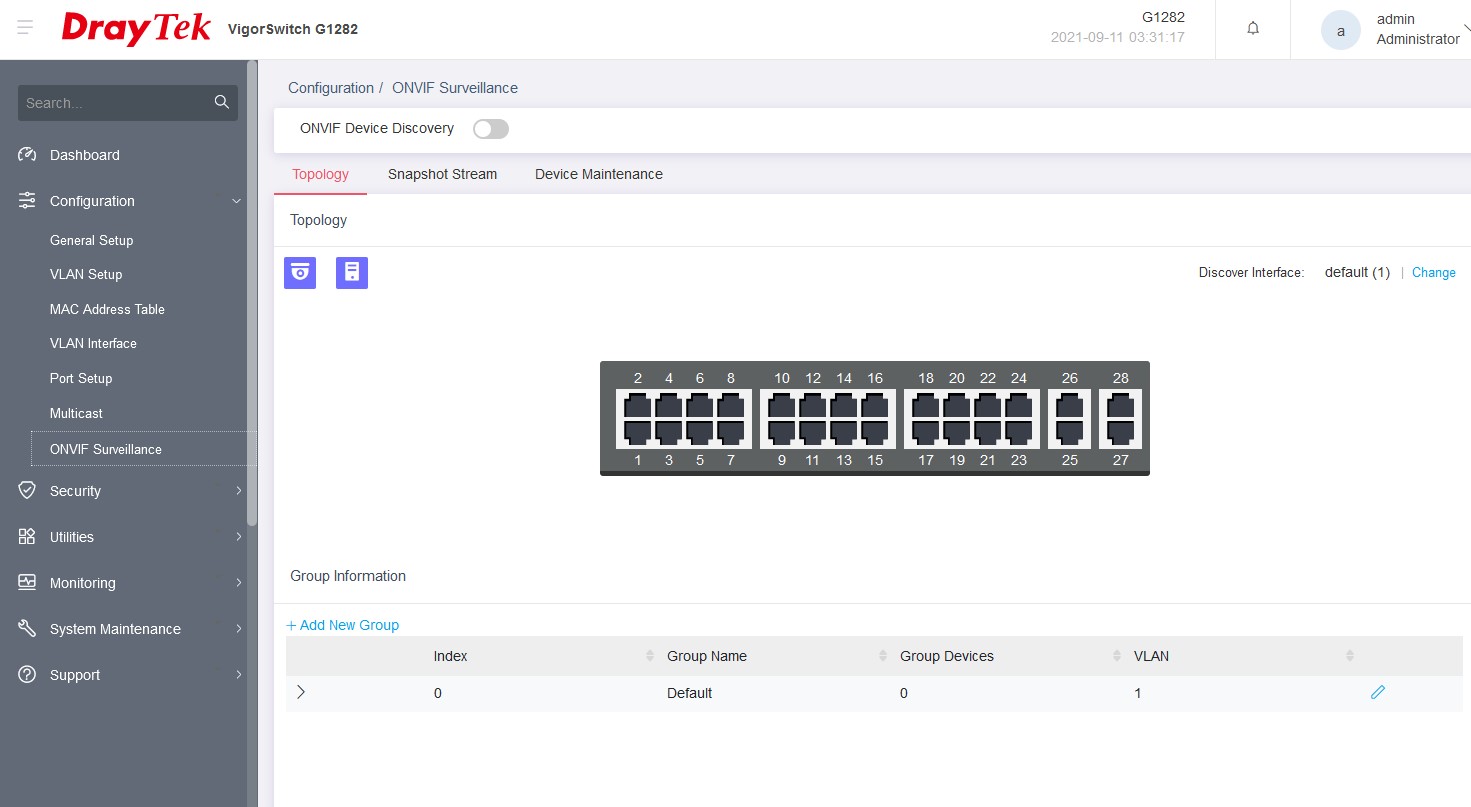1471x807 pixels.
Task: Open the notifications bell
Action: point(1253,29)
